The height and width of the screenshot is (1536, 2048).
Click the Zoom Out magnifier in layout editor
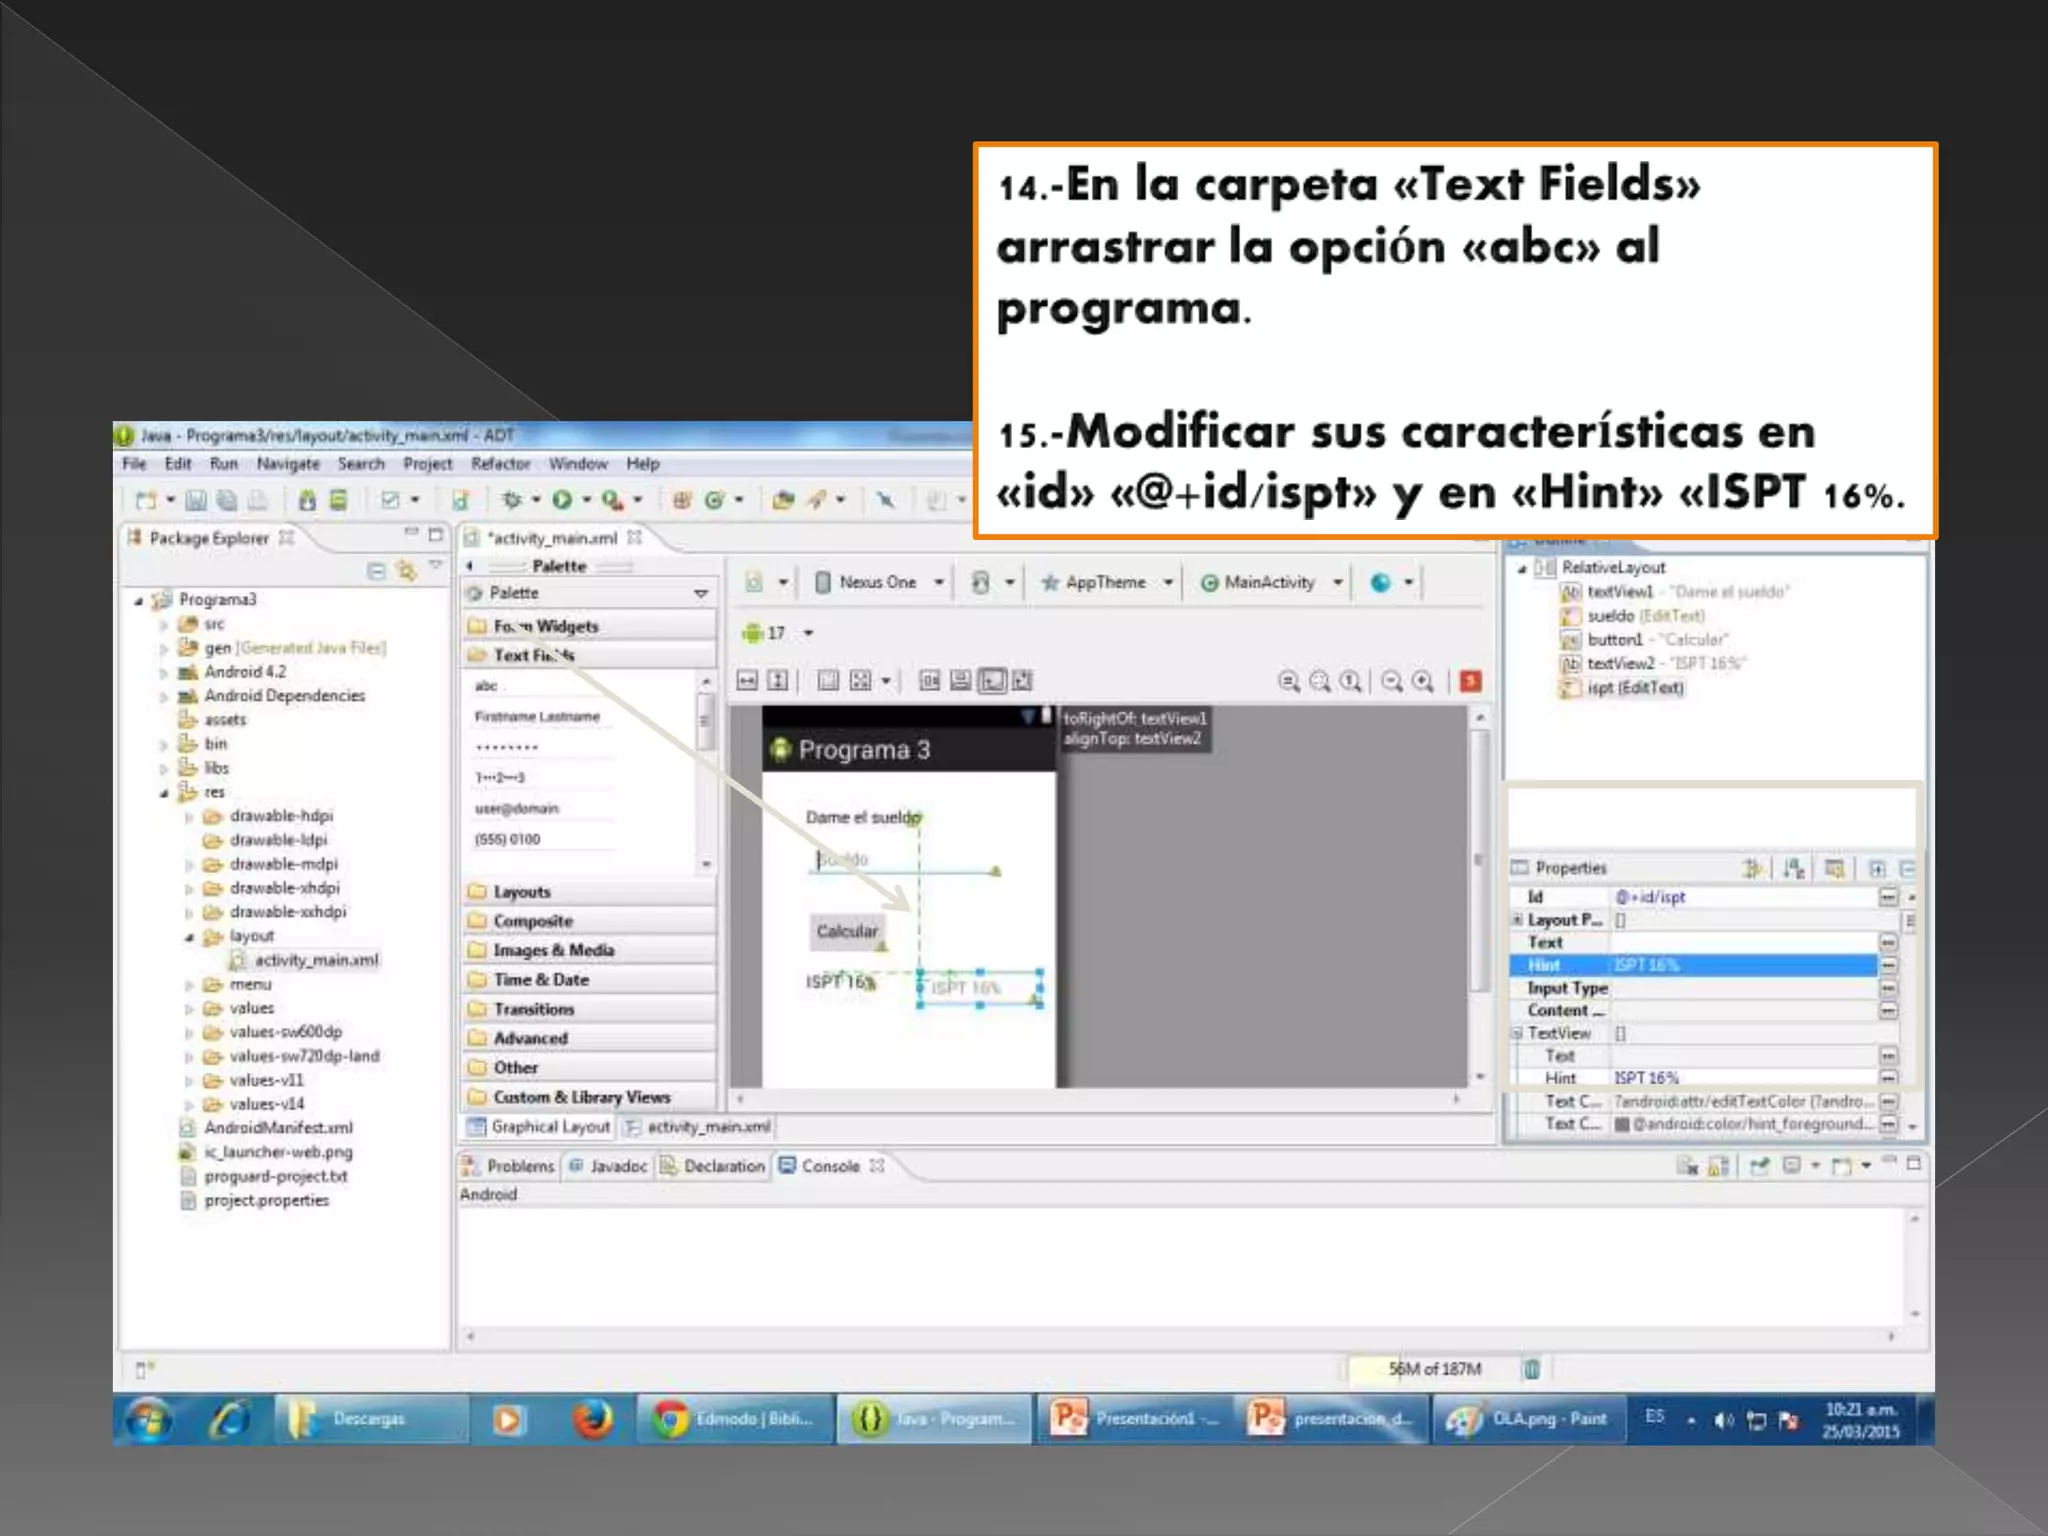[1392, 682]
